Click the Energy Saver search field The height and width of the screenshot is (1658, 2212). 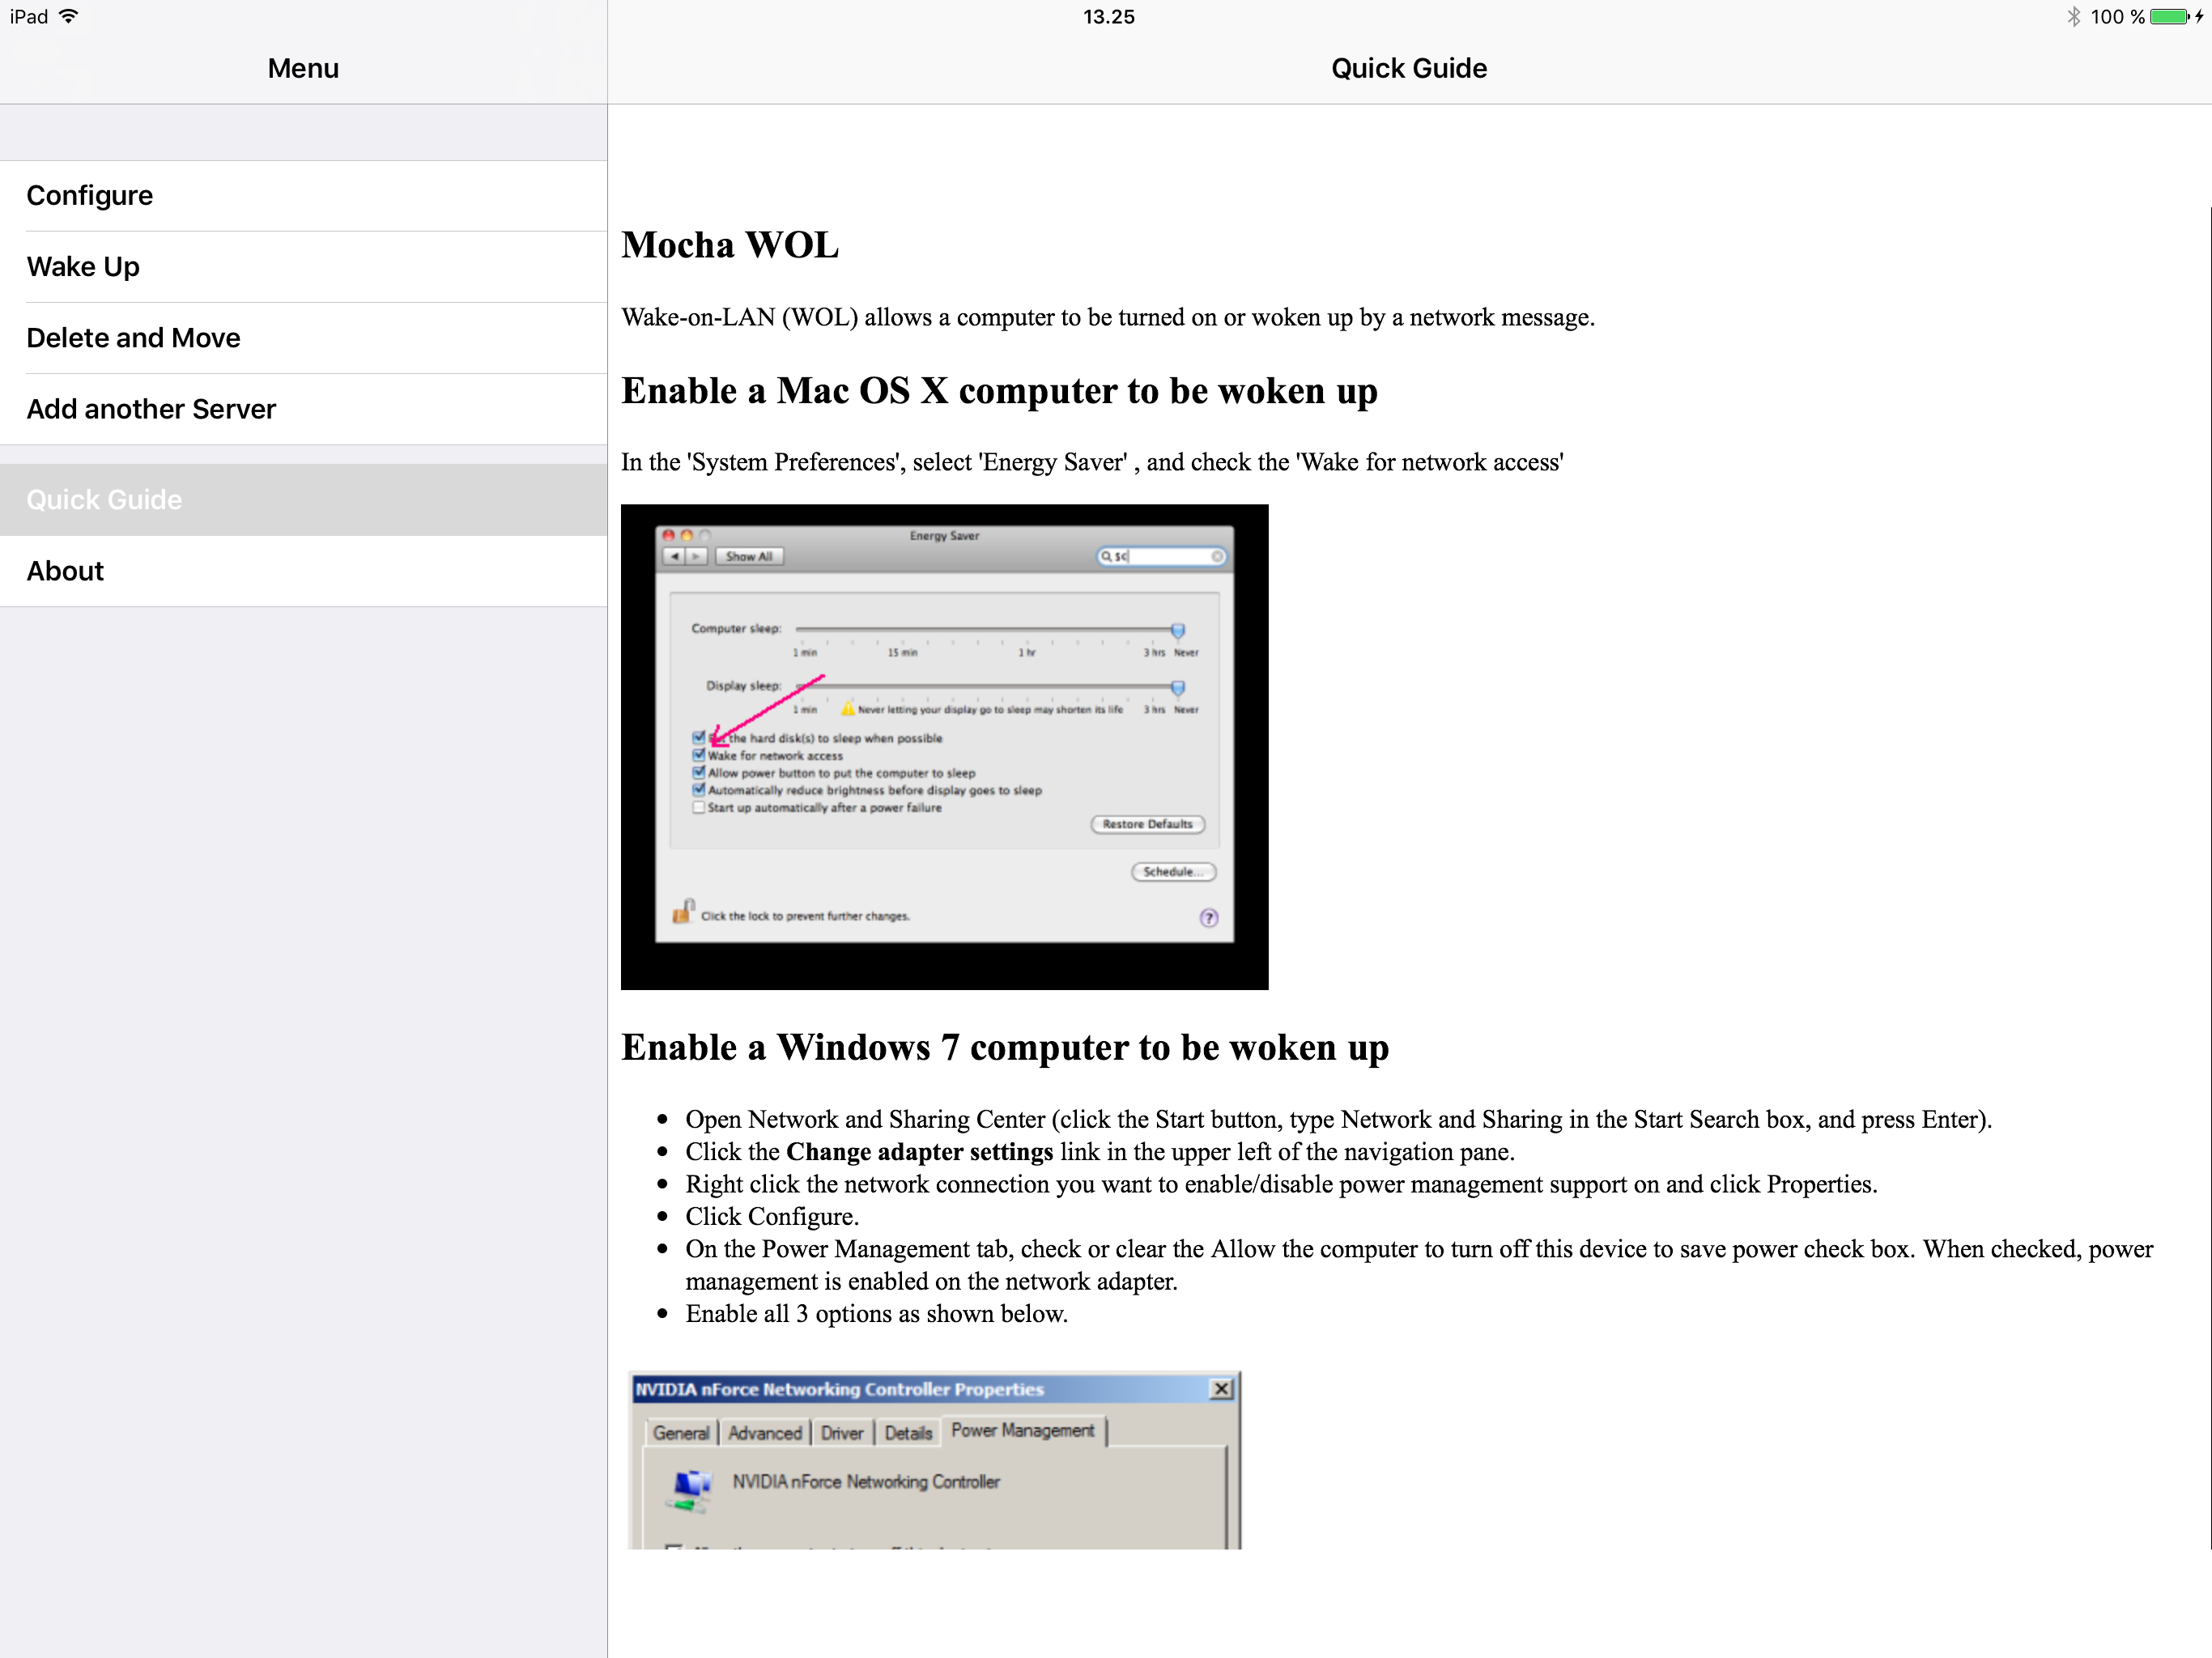click(1160, 556)
